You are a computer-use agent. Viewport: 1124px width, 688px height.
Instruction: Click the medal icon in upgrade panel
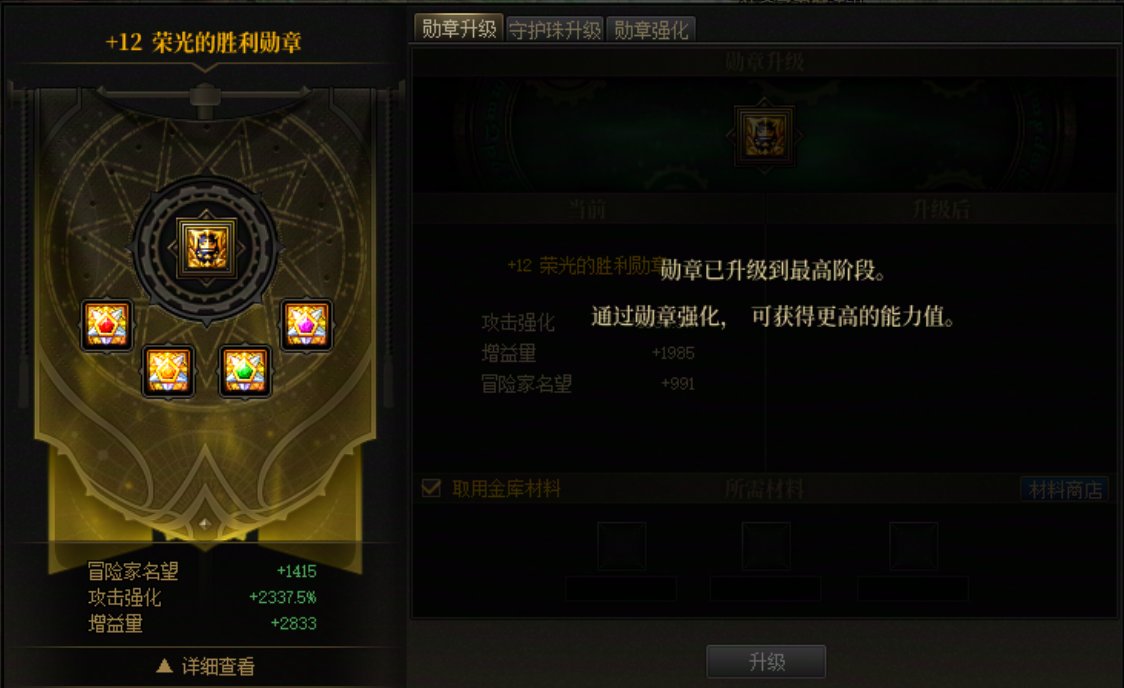[x=765, y=134]
